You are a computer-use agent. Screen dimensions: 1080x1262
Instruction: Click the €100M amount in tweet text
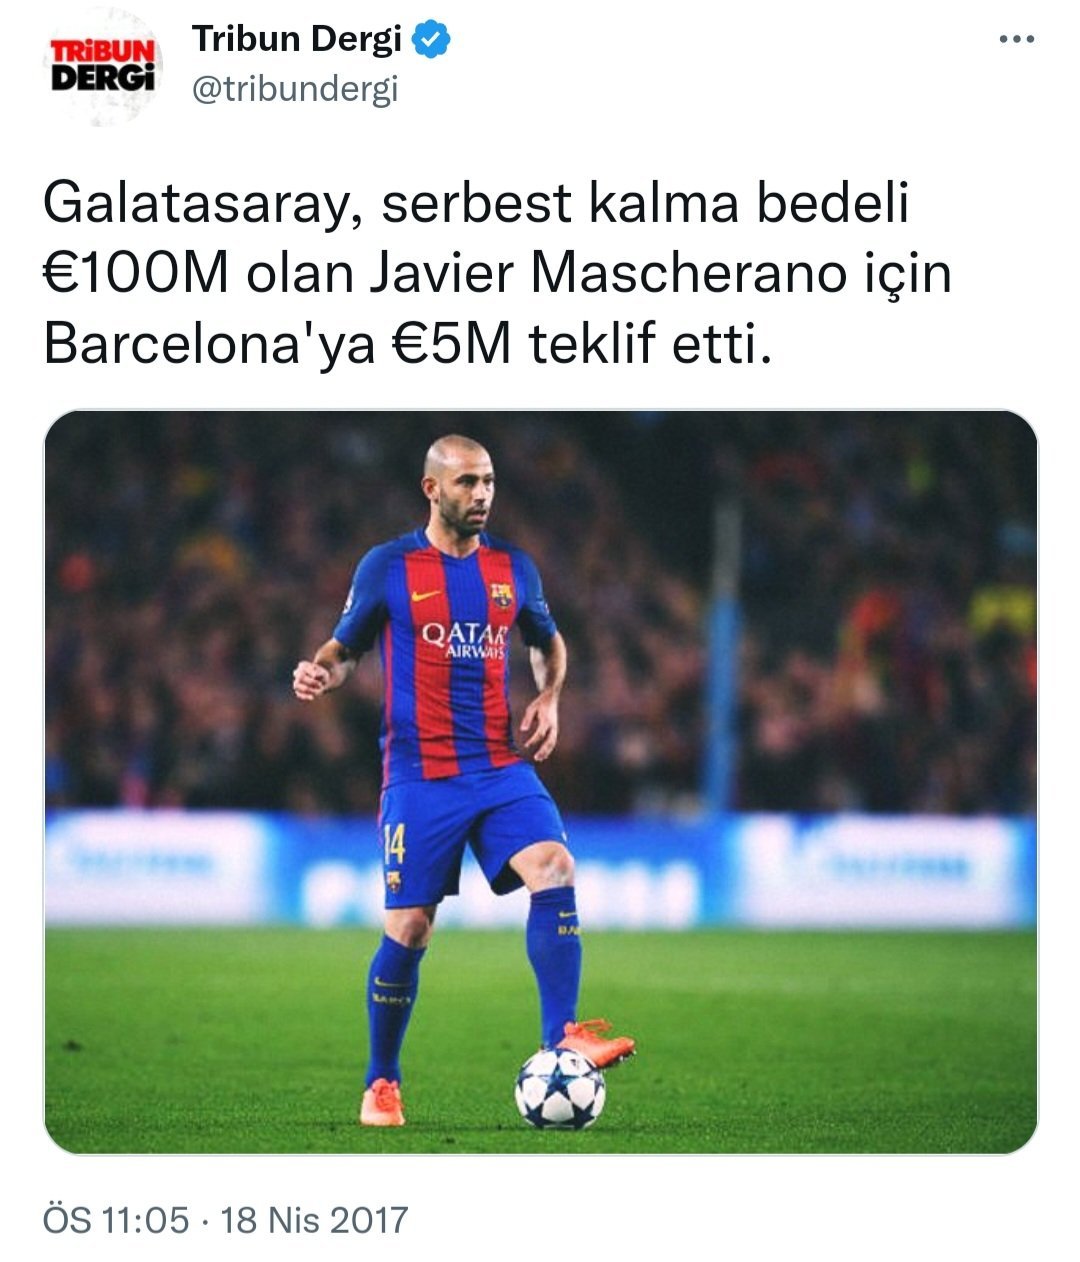click(138, 274)
